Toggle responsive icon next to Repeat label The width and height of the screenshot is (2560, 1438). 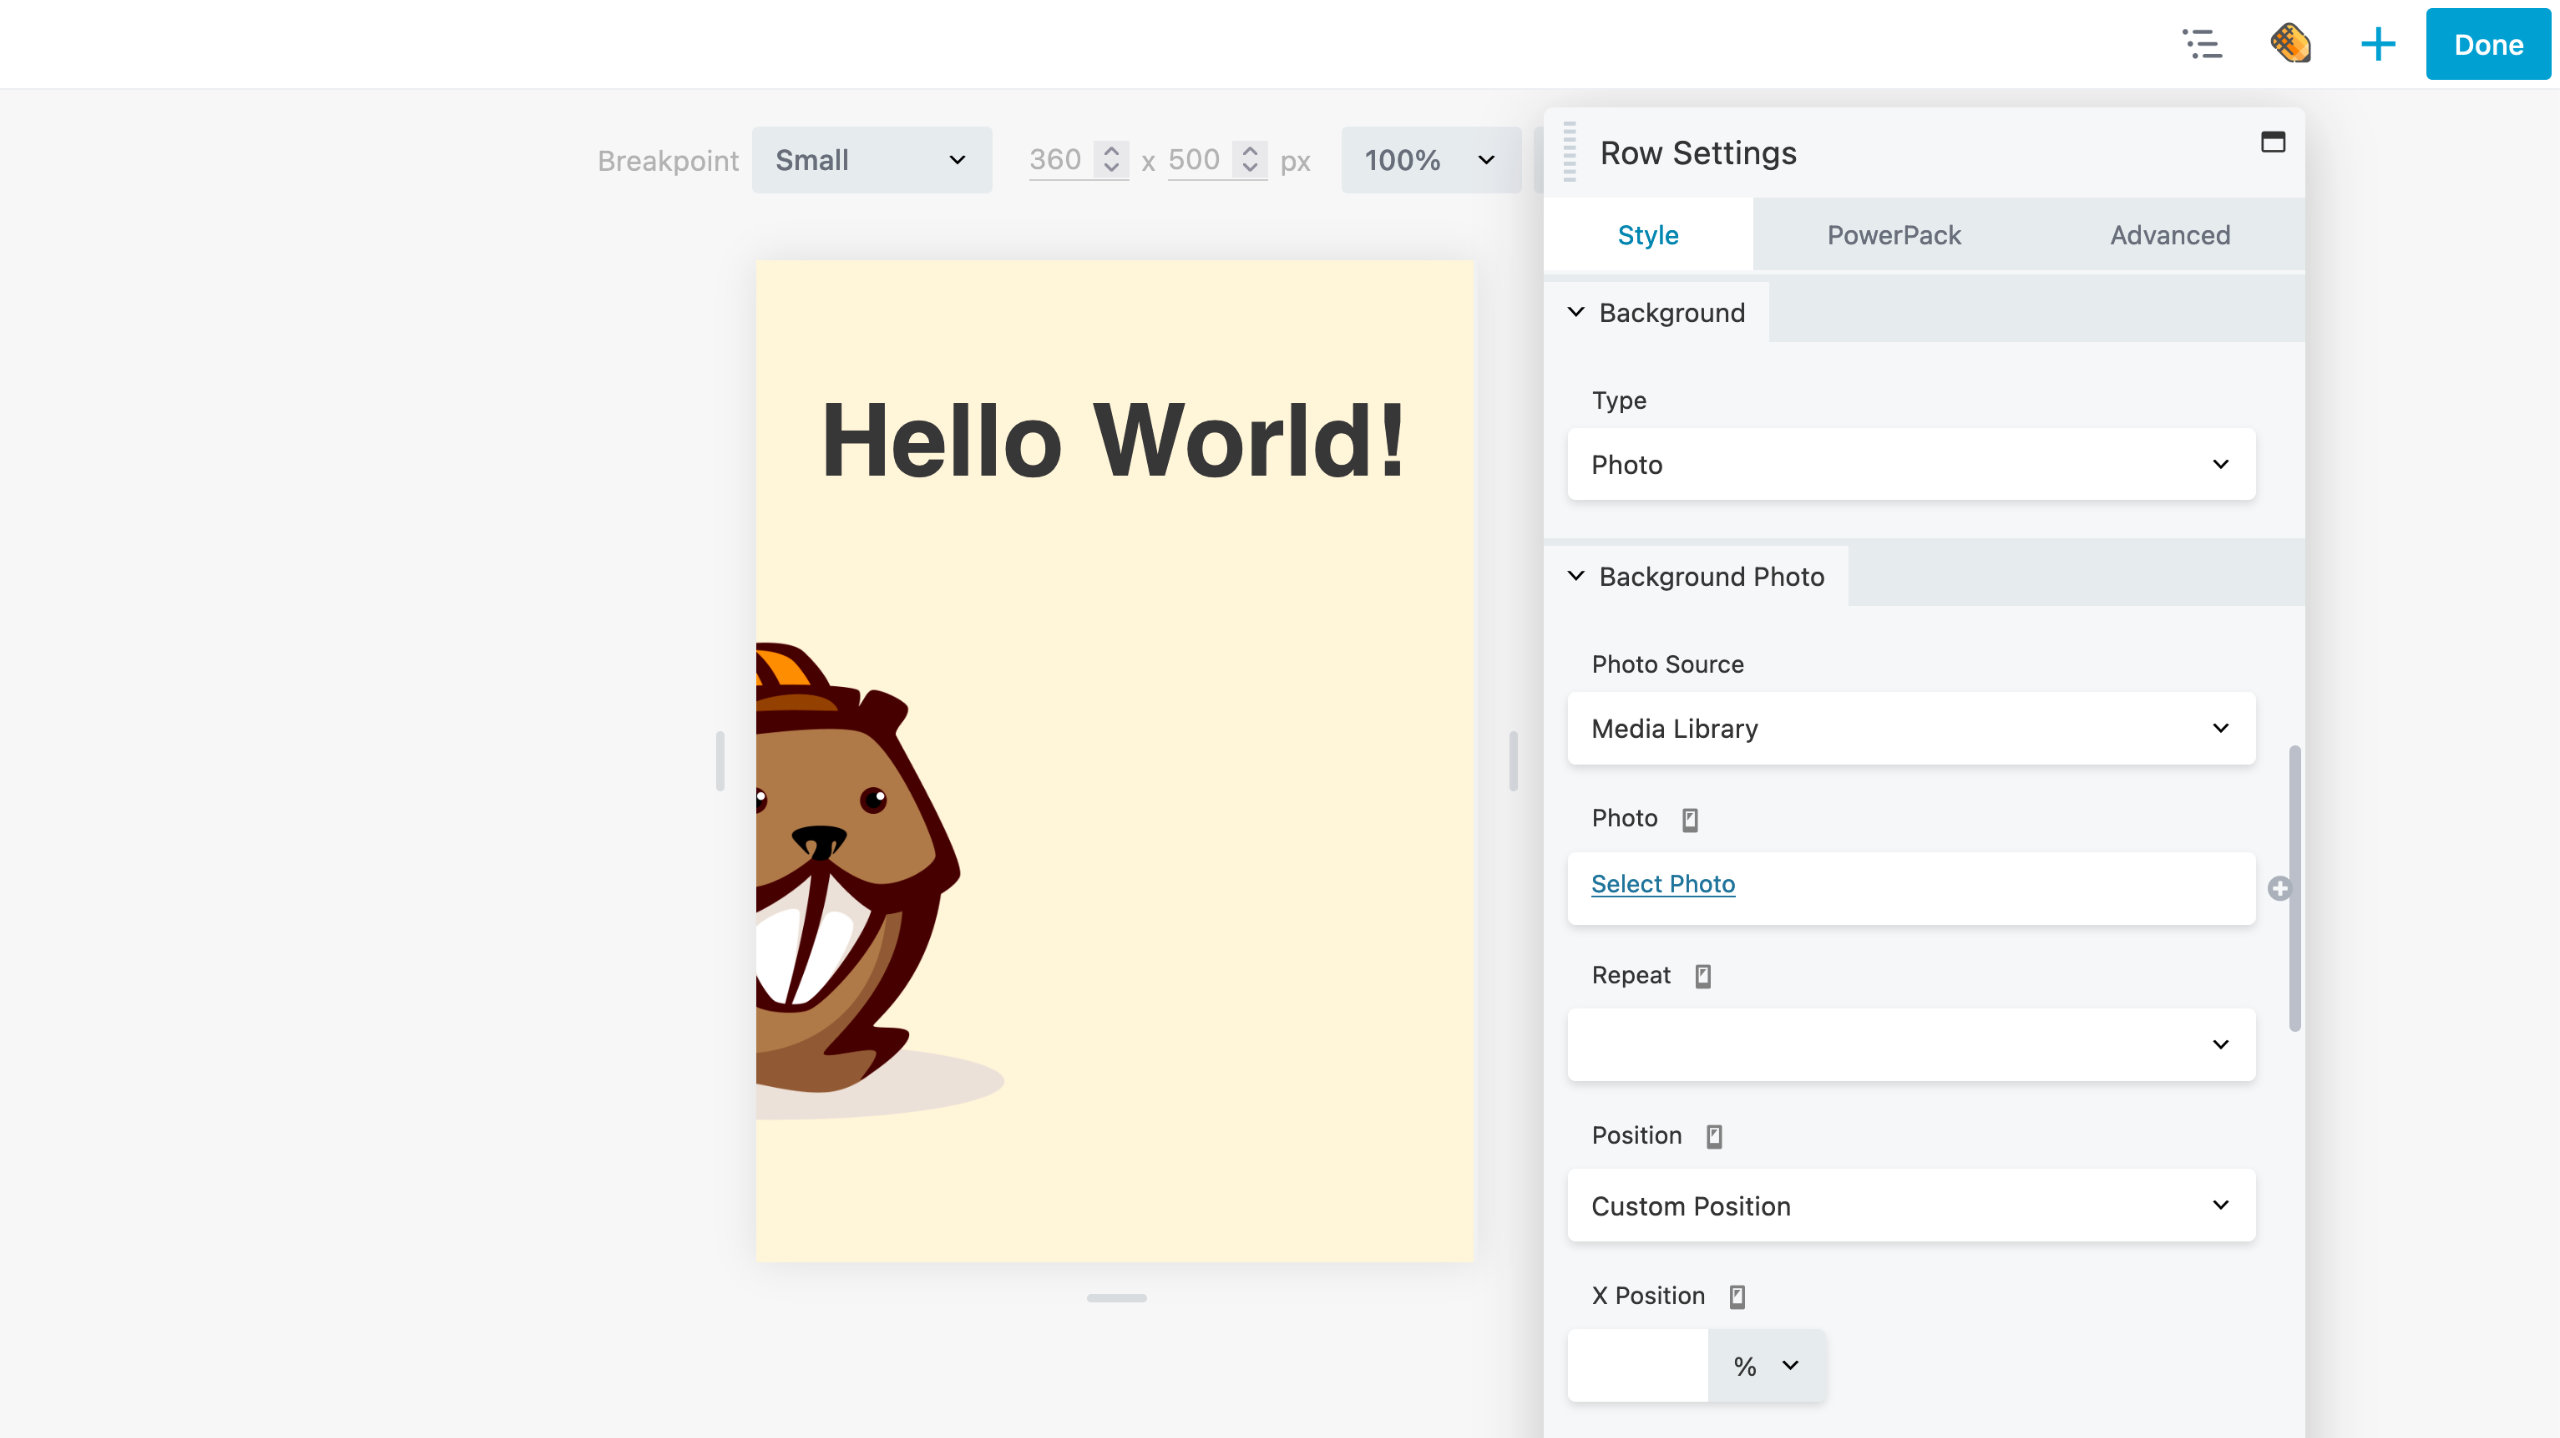coord(1703,976)
